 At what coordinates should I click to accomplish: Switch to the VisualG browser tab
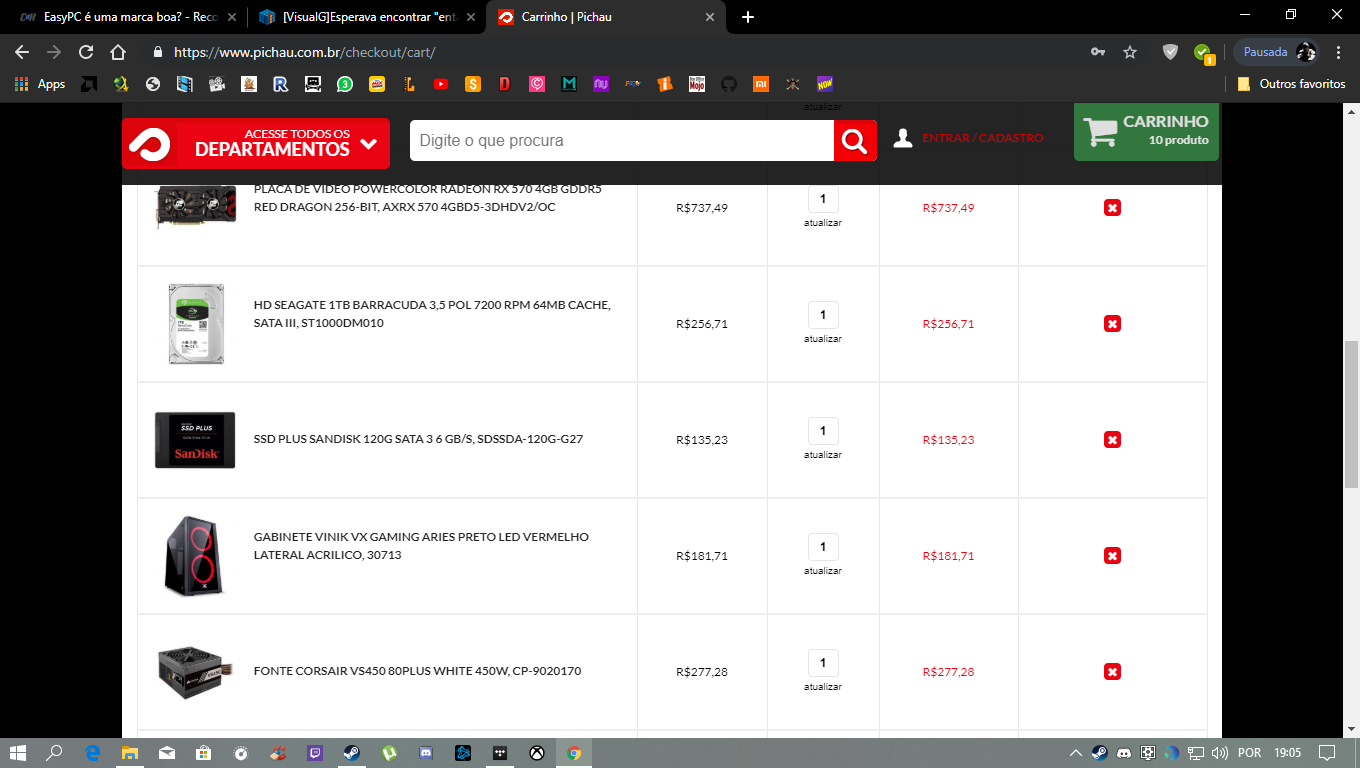365,17
